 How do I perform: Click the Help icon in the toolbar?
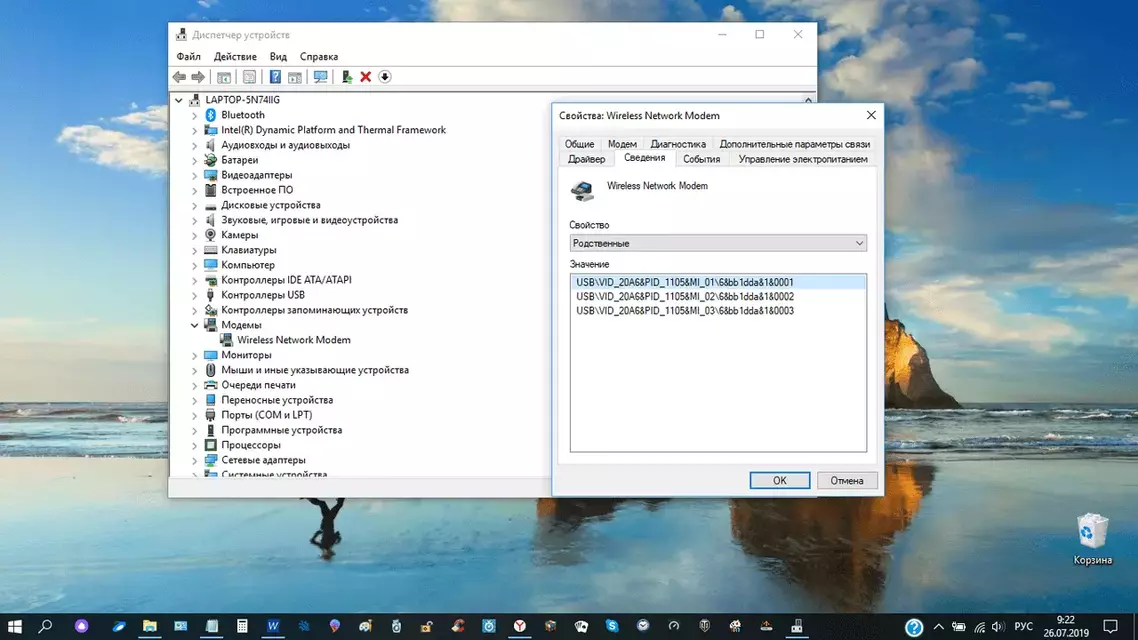pyautogui.click(x=275, y=77)
